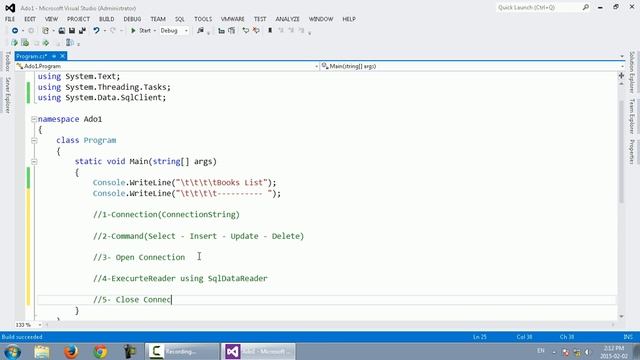
Task: Open the EDIT menu
Action: (x=30, y=19)
